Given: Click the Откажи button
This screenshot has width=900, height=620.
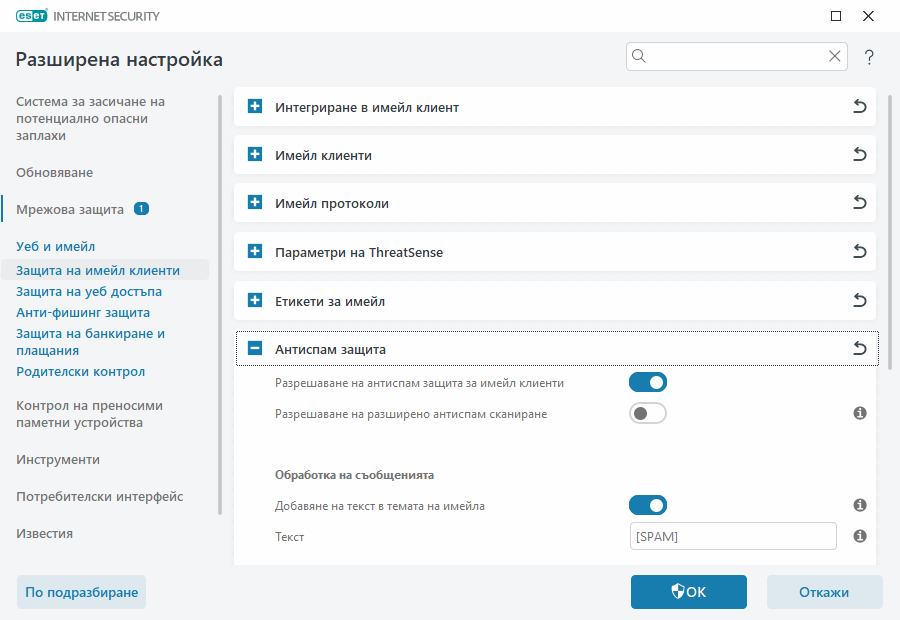Looking at the screenshot, I should coord(824,592).
